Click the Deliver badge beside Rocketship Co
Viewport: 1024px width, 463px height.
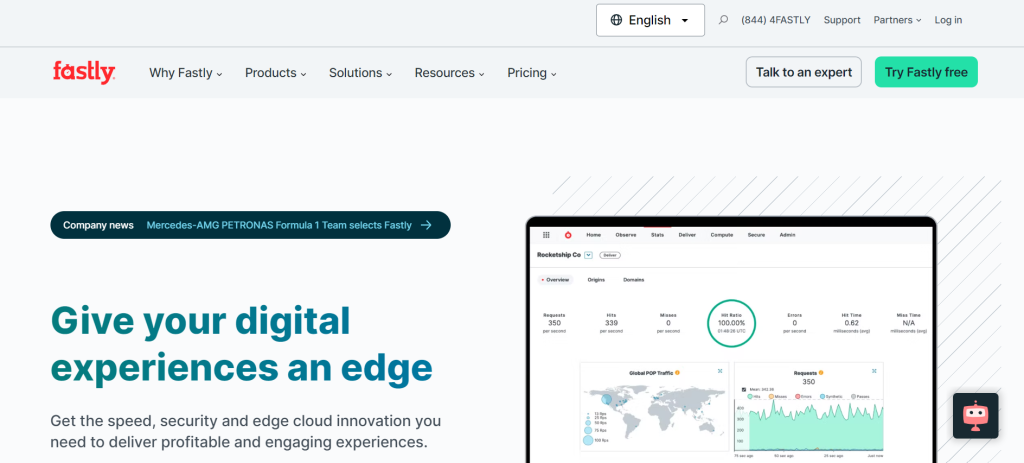(x=610, y=255)
